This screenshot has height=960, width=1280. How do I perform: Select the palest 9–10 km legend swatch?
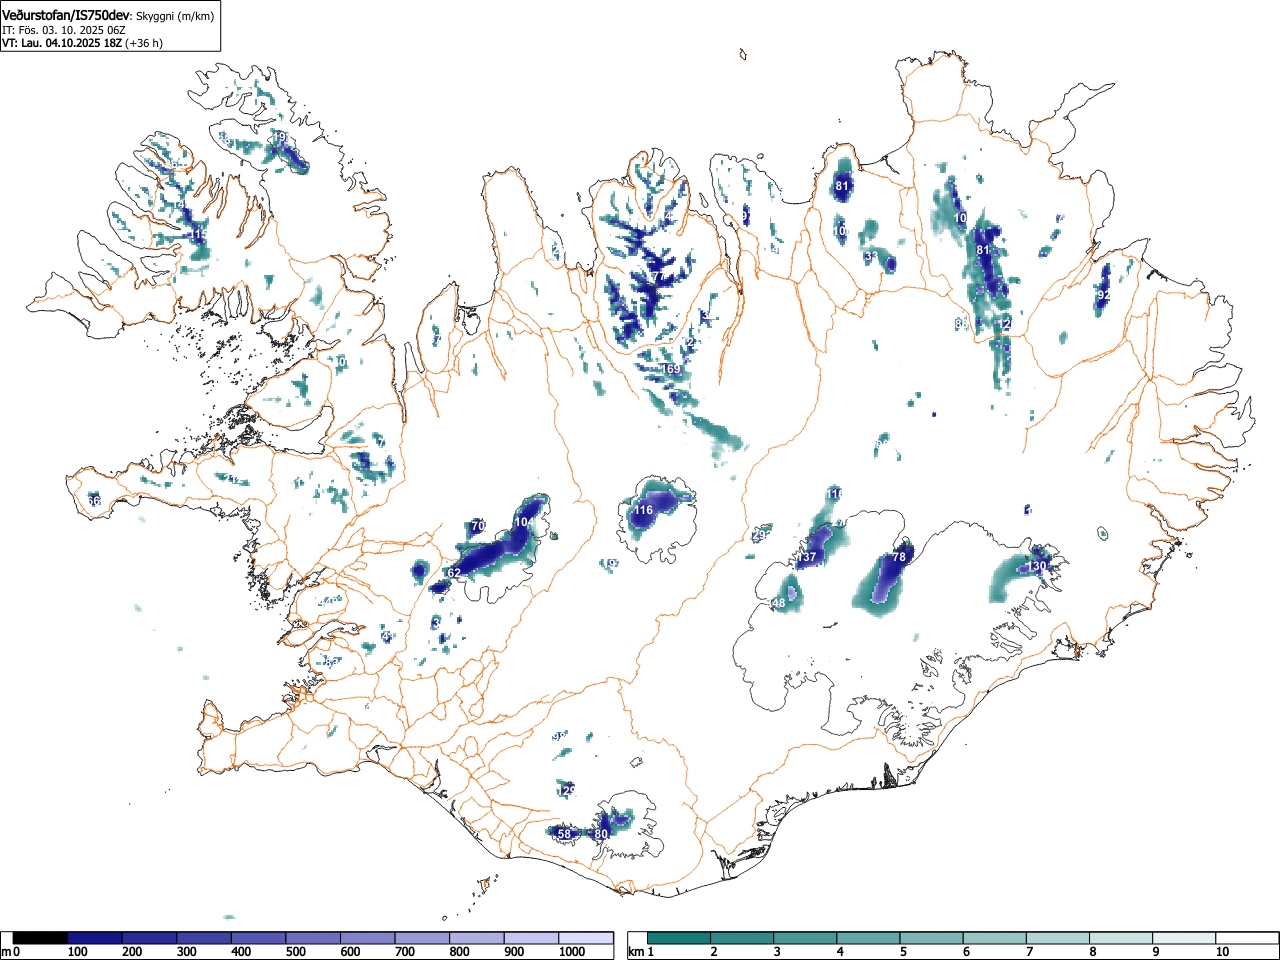click(x=1185, y=938)
